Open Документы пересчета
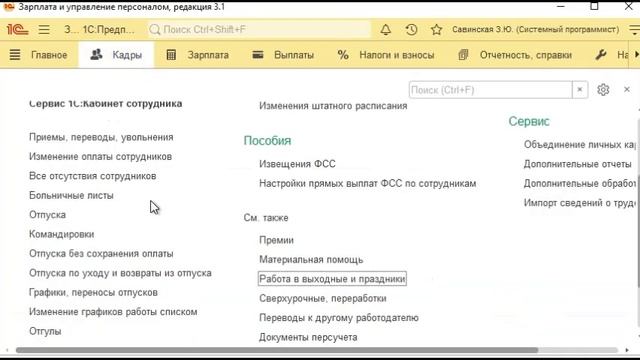Screen dimensions: 640x360 click(x=308, y=337)
